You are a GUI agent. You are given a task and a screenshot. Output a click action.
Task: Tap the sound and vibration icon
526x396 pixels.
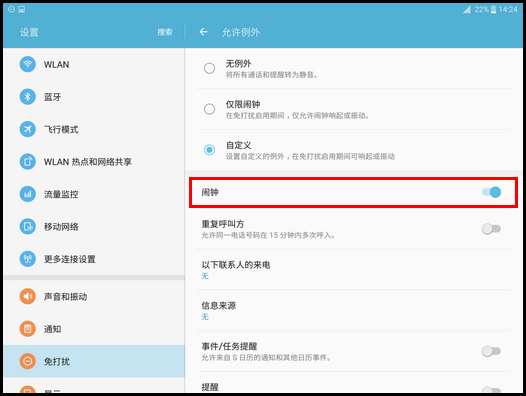(x=28, y=296)
